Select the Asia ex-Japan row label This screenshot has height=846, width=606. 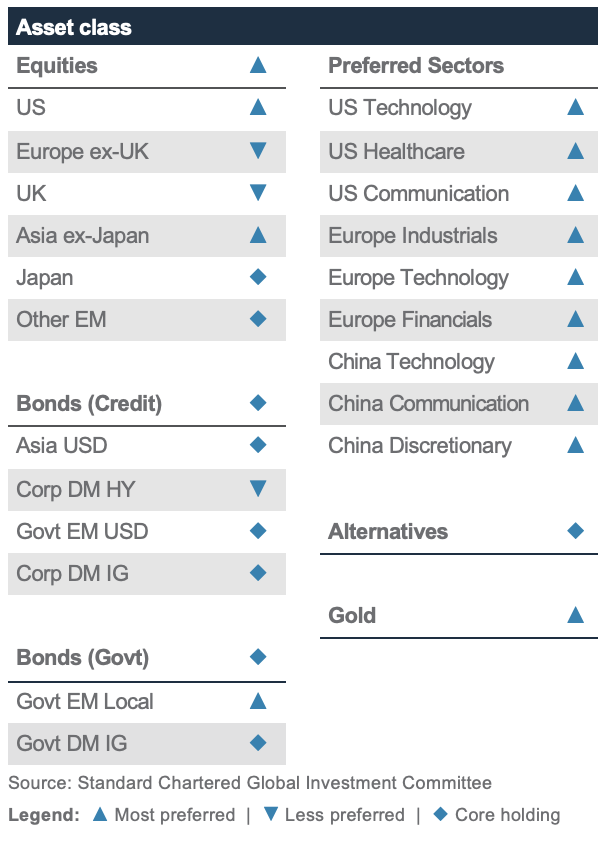tap(83, 236)
